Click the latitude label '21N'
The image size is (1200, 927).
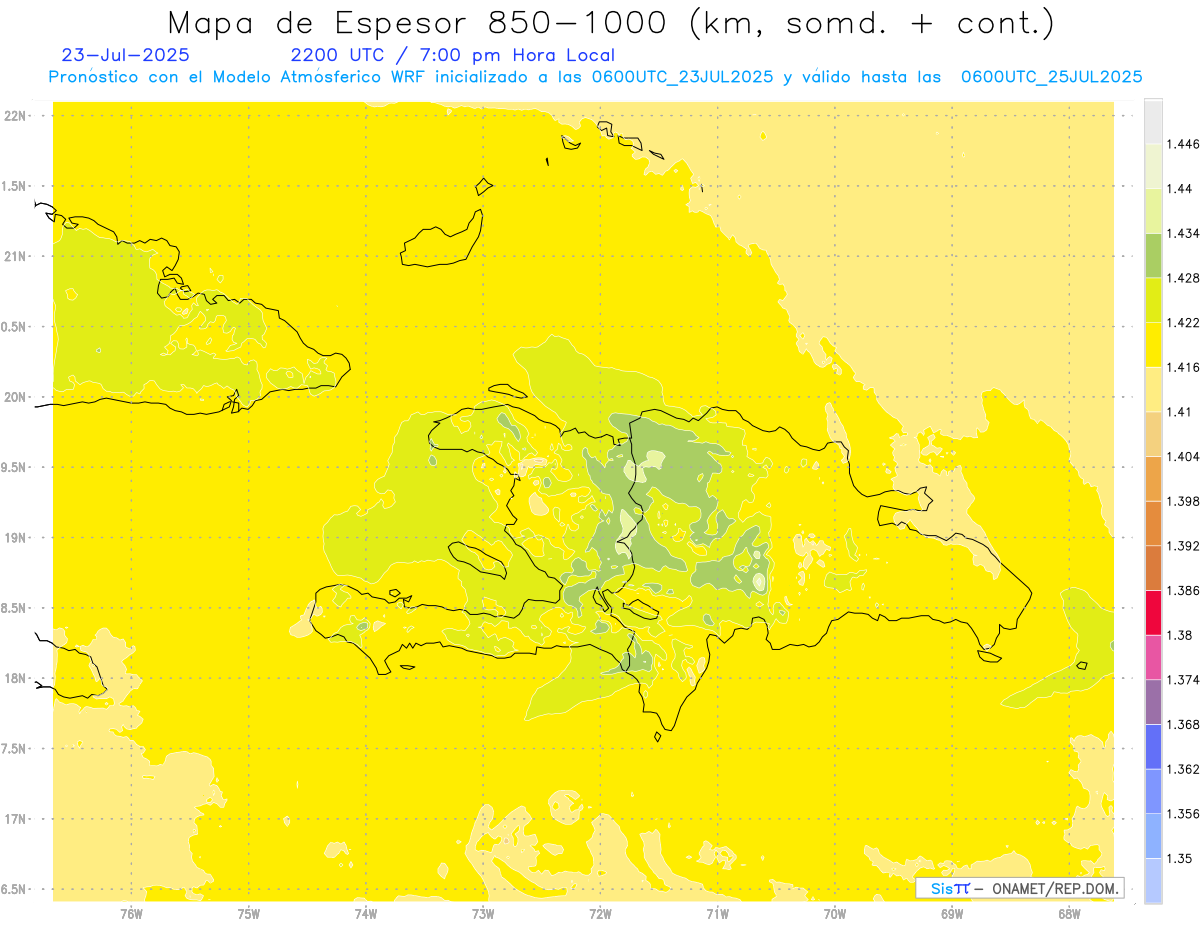click(16, 256)
